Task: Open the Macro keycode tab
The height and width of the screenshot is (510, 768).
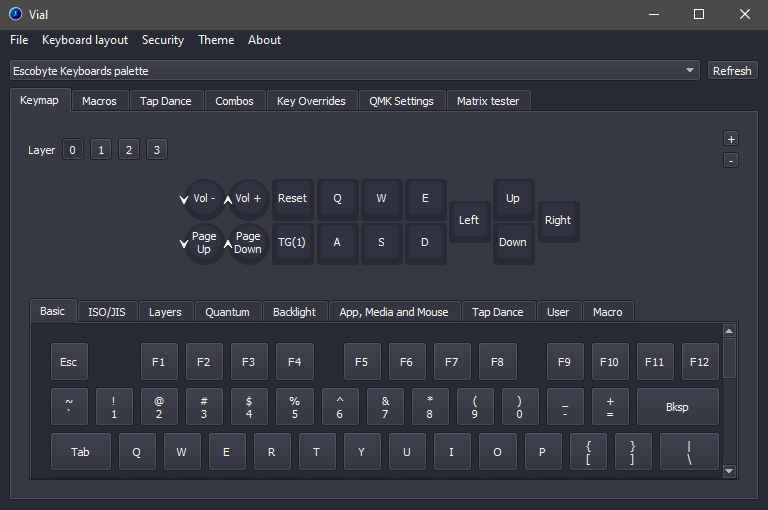Action: pyautogui.click(x=607, y=312)
